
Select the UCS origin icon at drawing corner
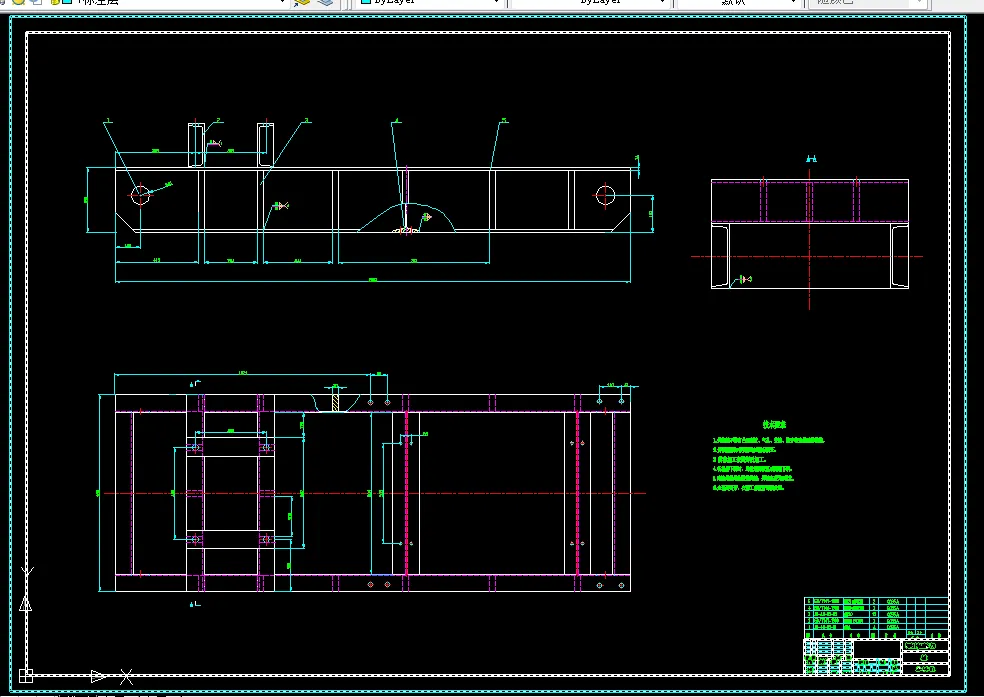(26, 676)
